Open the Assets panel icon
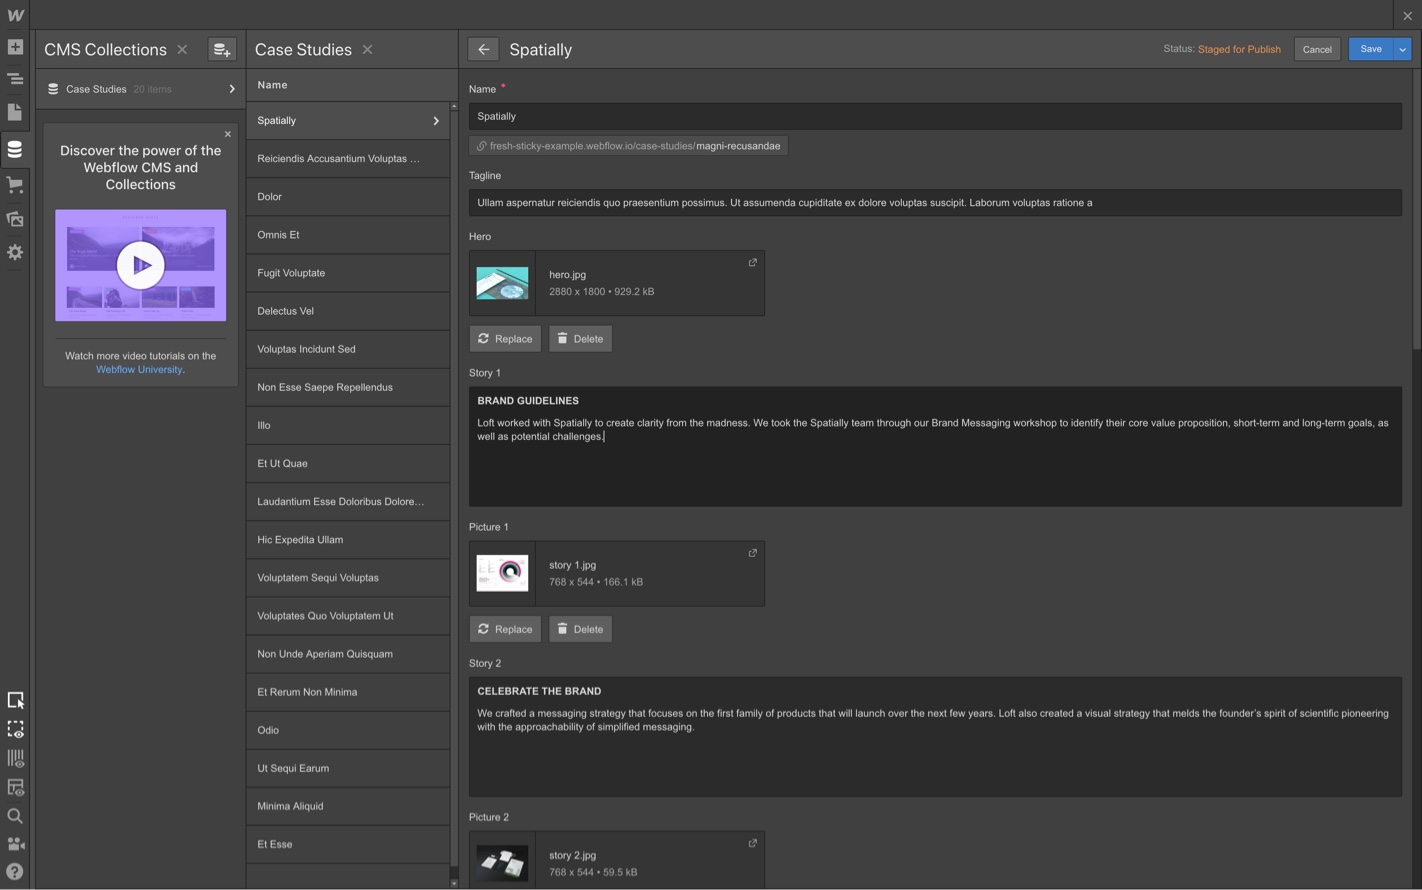1422x890 pixels. pyautogui.click(x=15, y=219)
